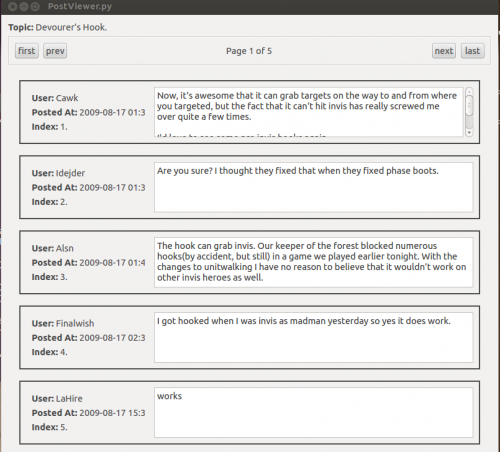
Task: Minimize the PostViewer.py window
Action: (24, 6)
